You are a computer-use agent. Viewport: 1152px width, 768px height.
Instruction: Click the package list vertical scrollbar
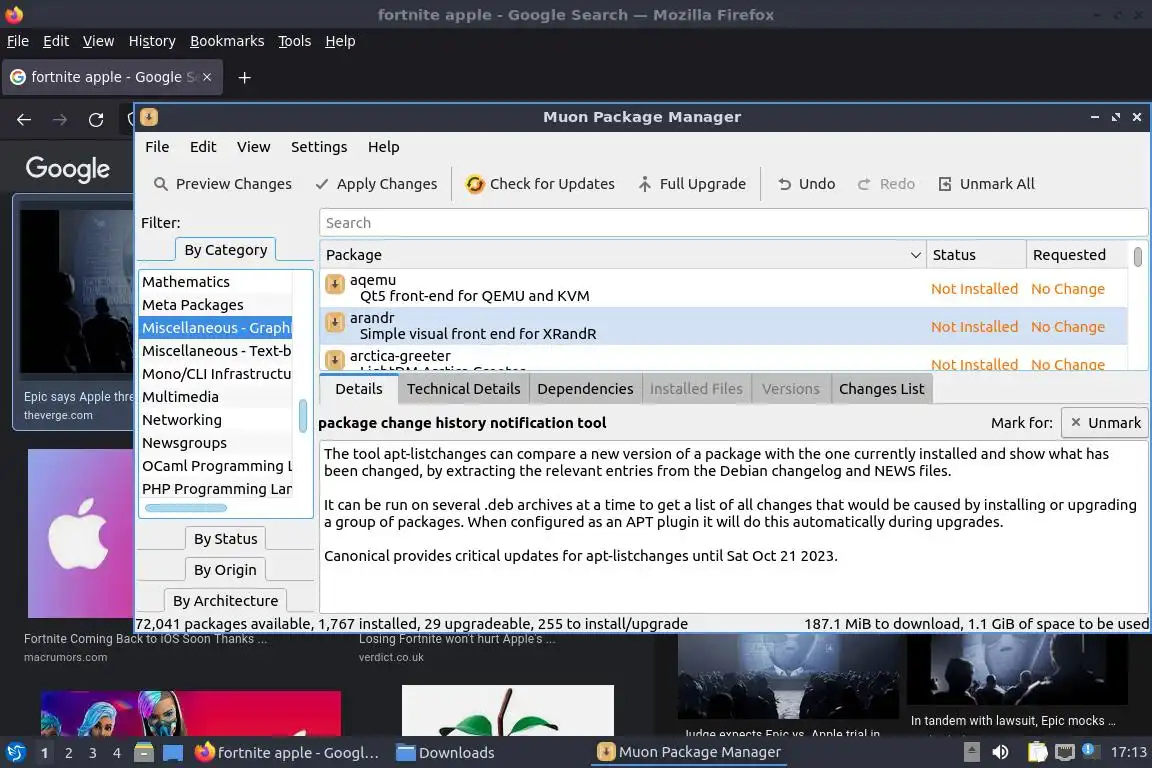(x=1137, y=256)
